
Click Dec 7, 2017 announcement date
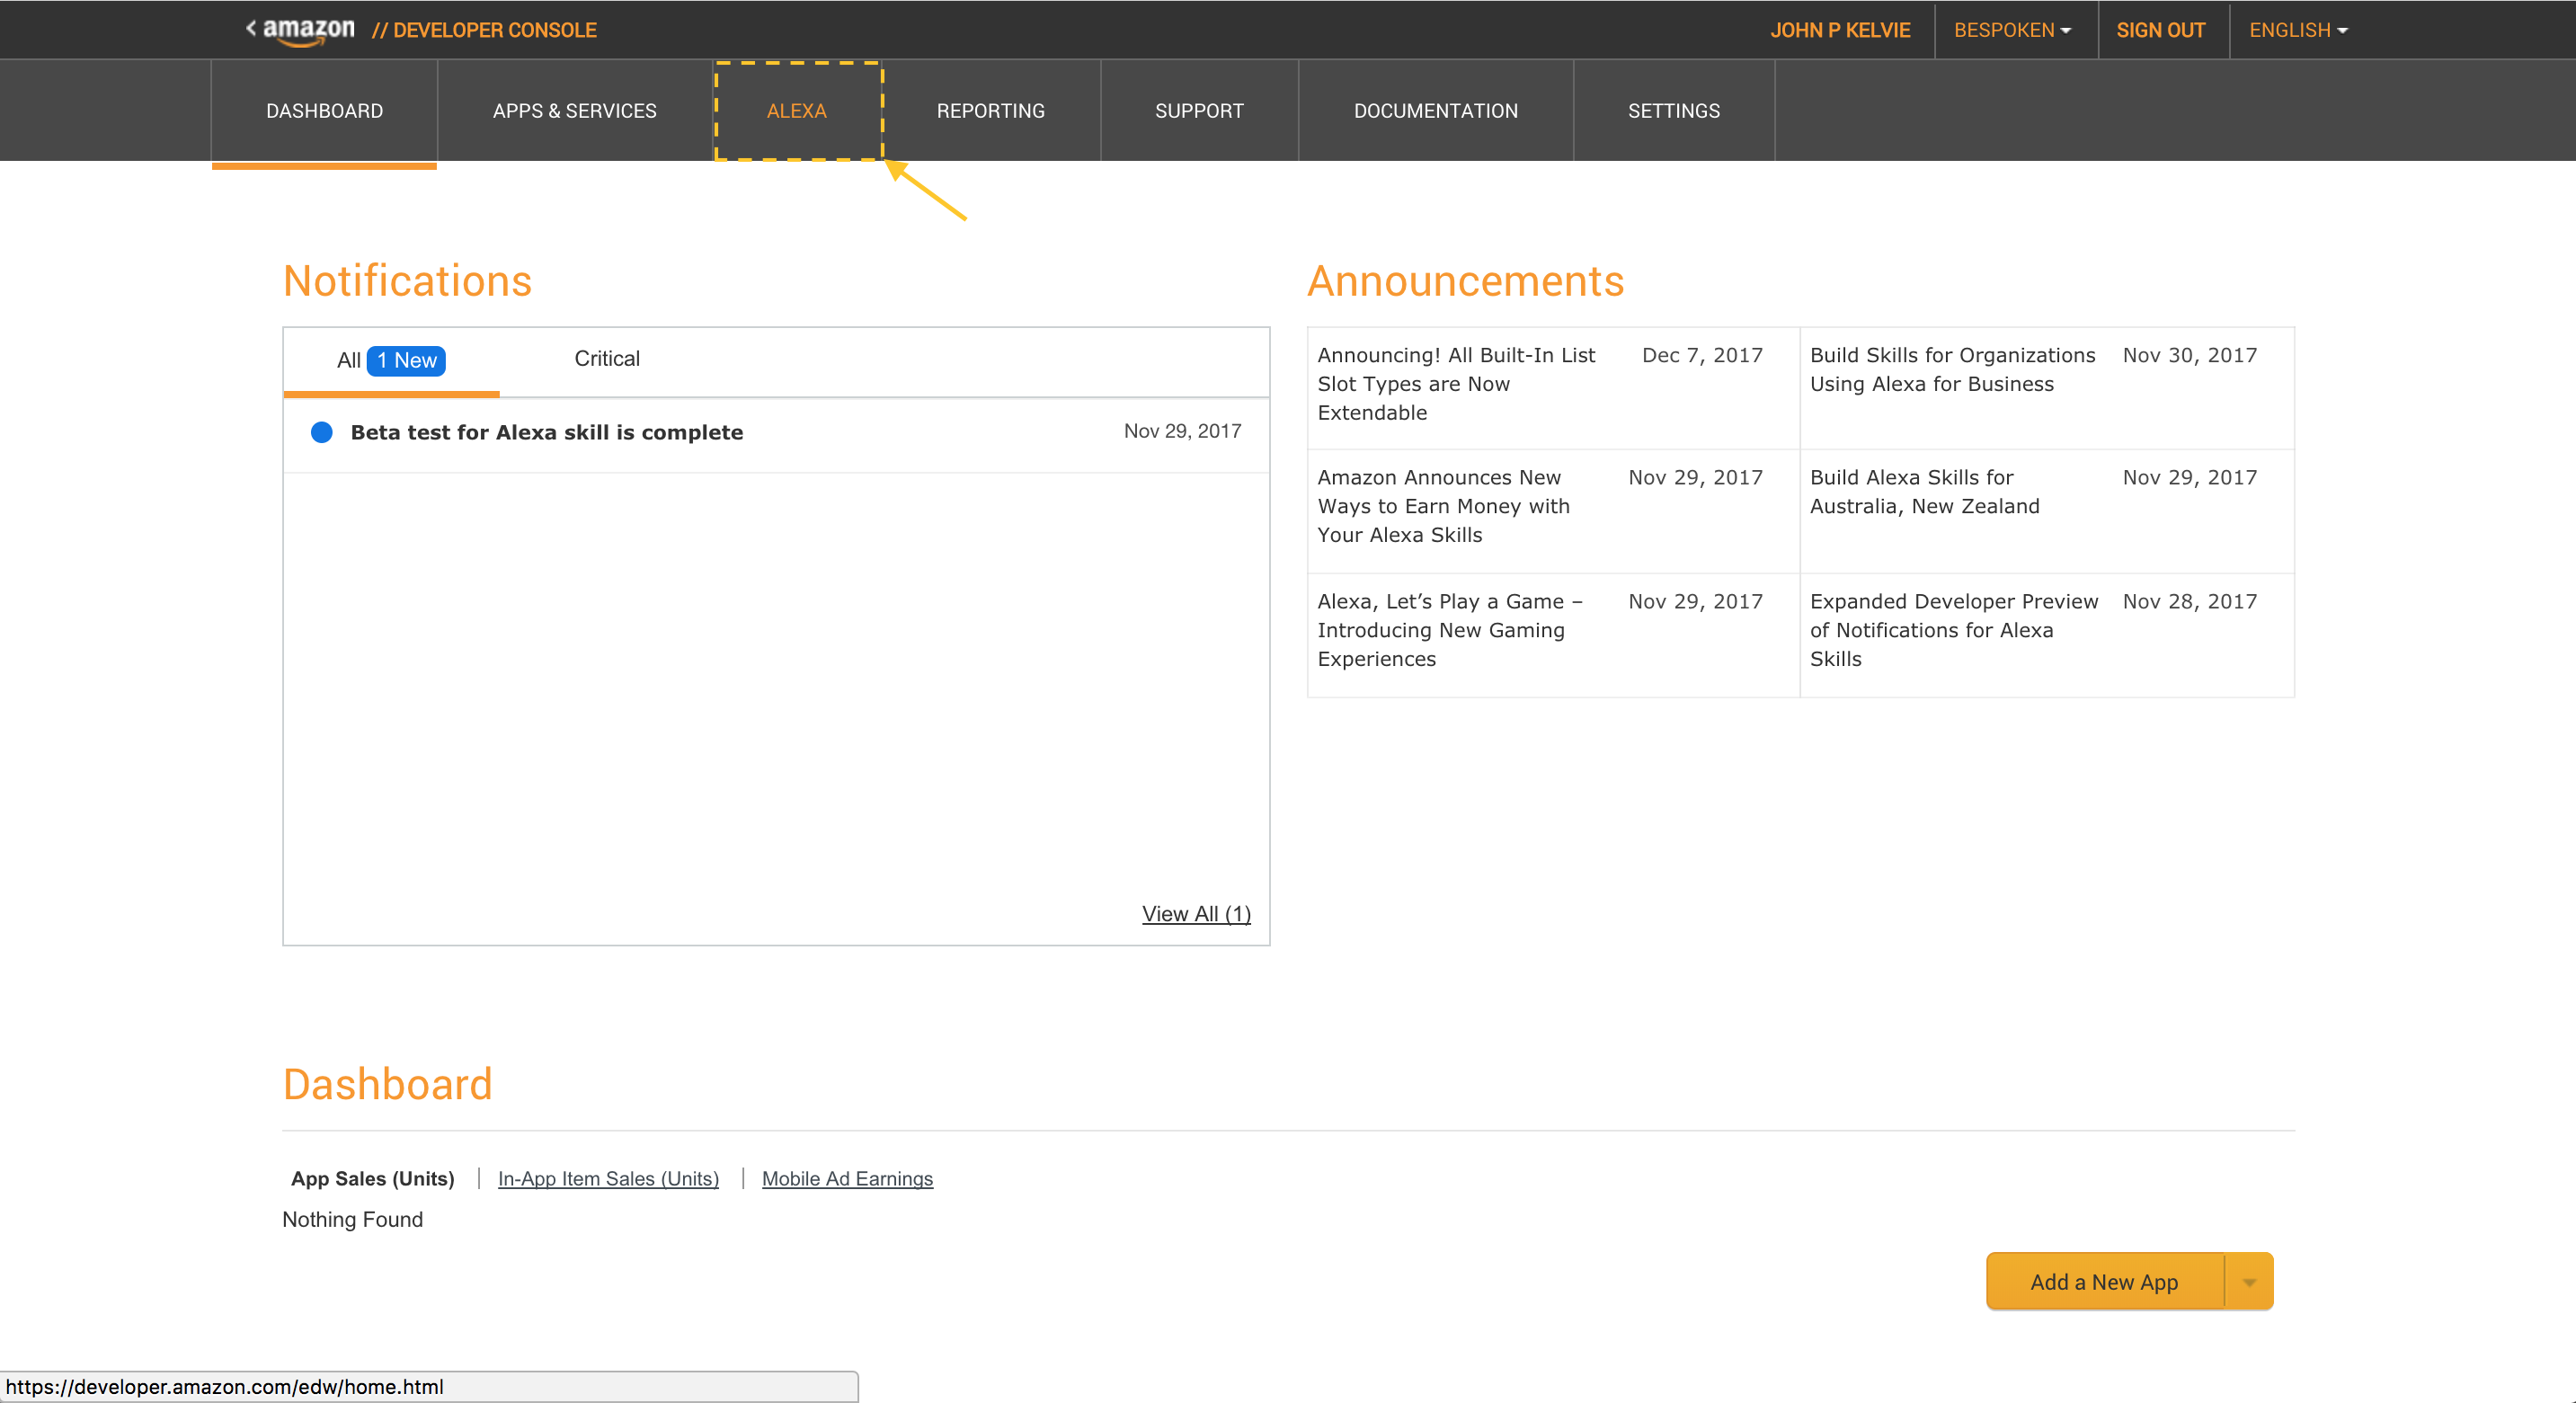(x=1702, y=356)
